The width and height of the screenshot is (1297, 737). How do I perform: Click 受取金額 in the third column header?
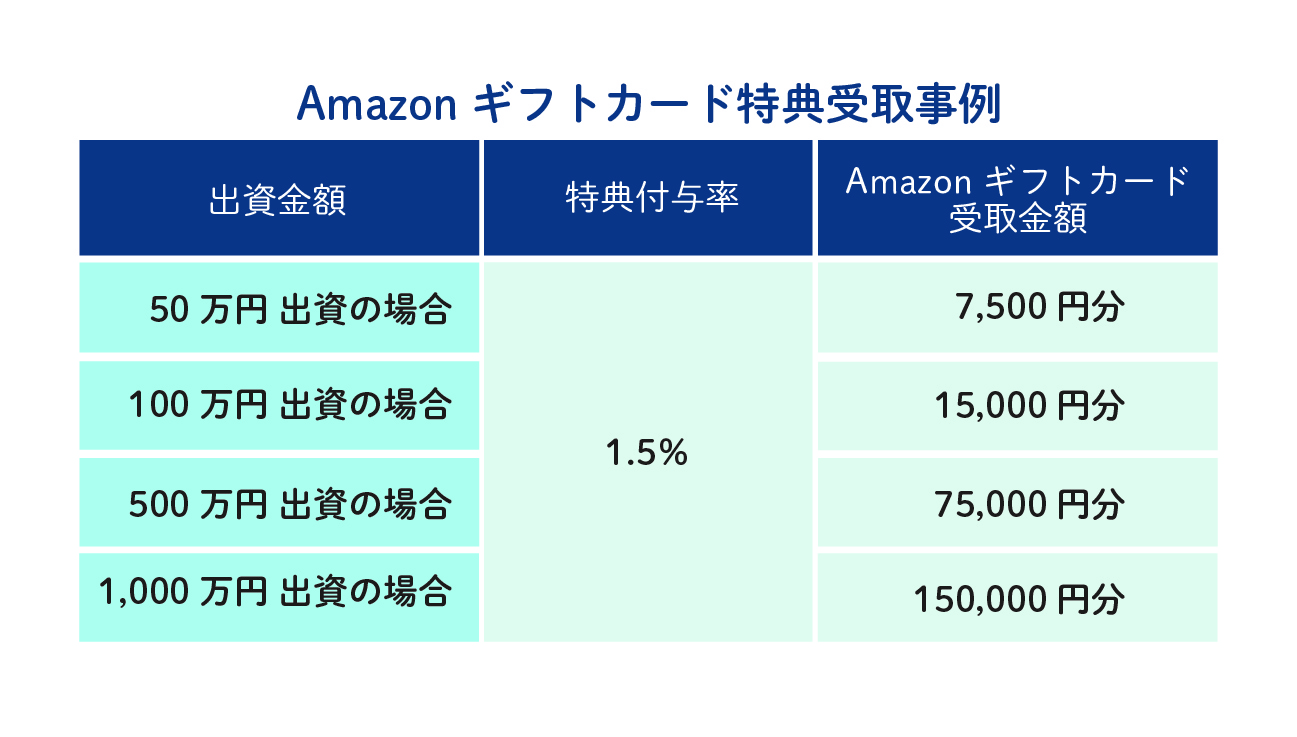click(1017, 219)
